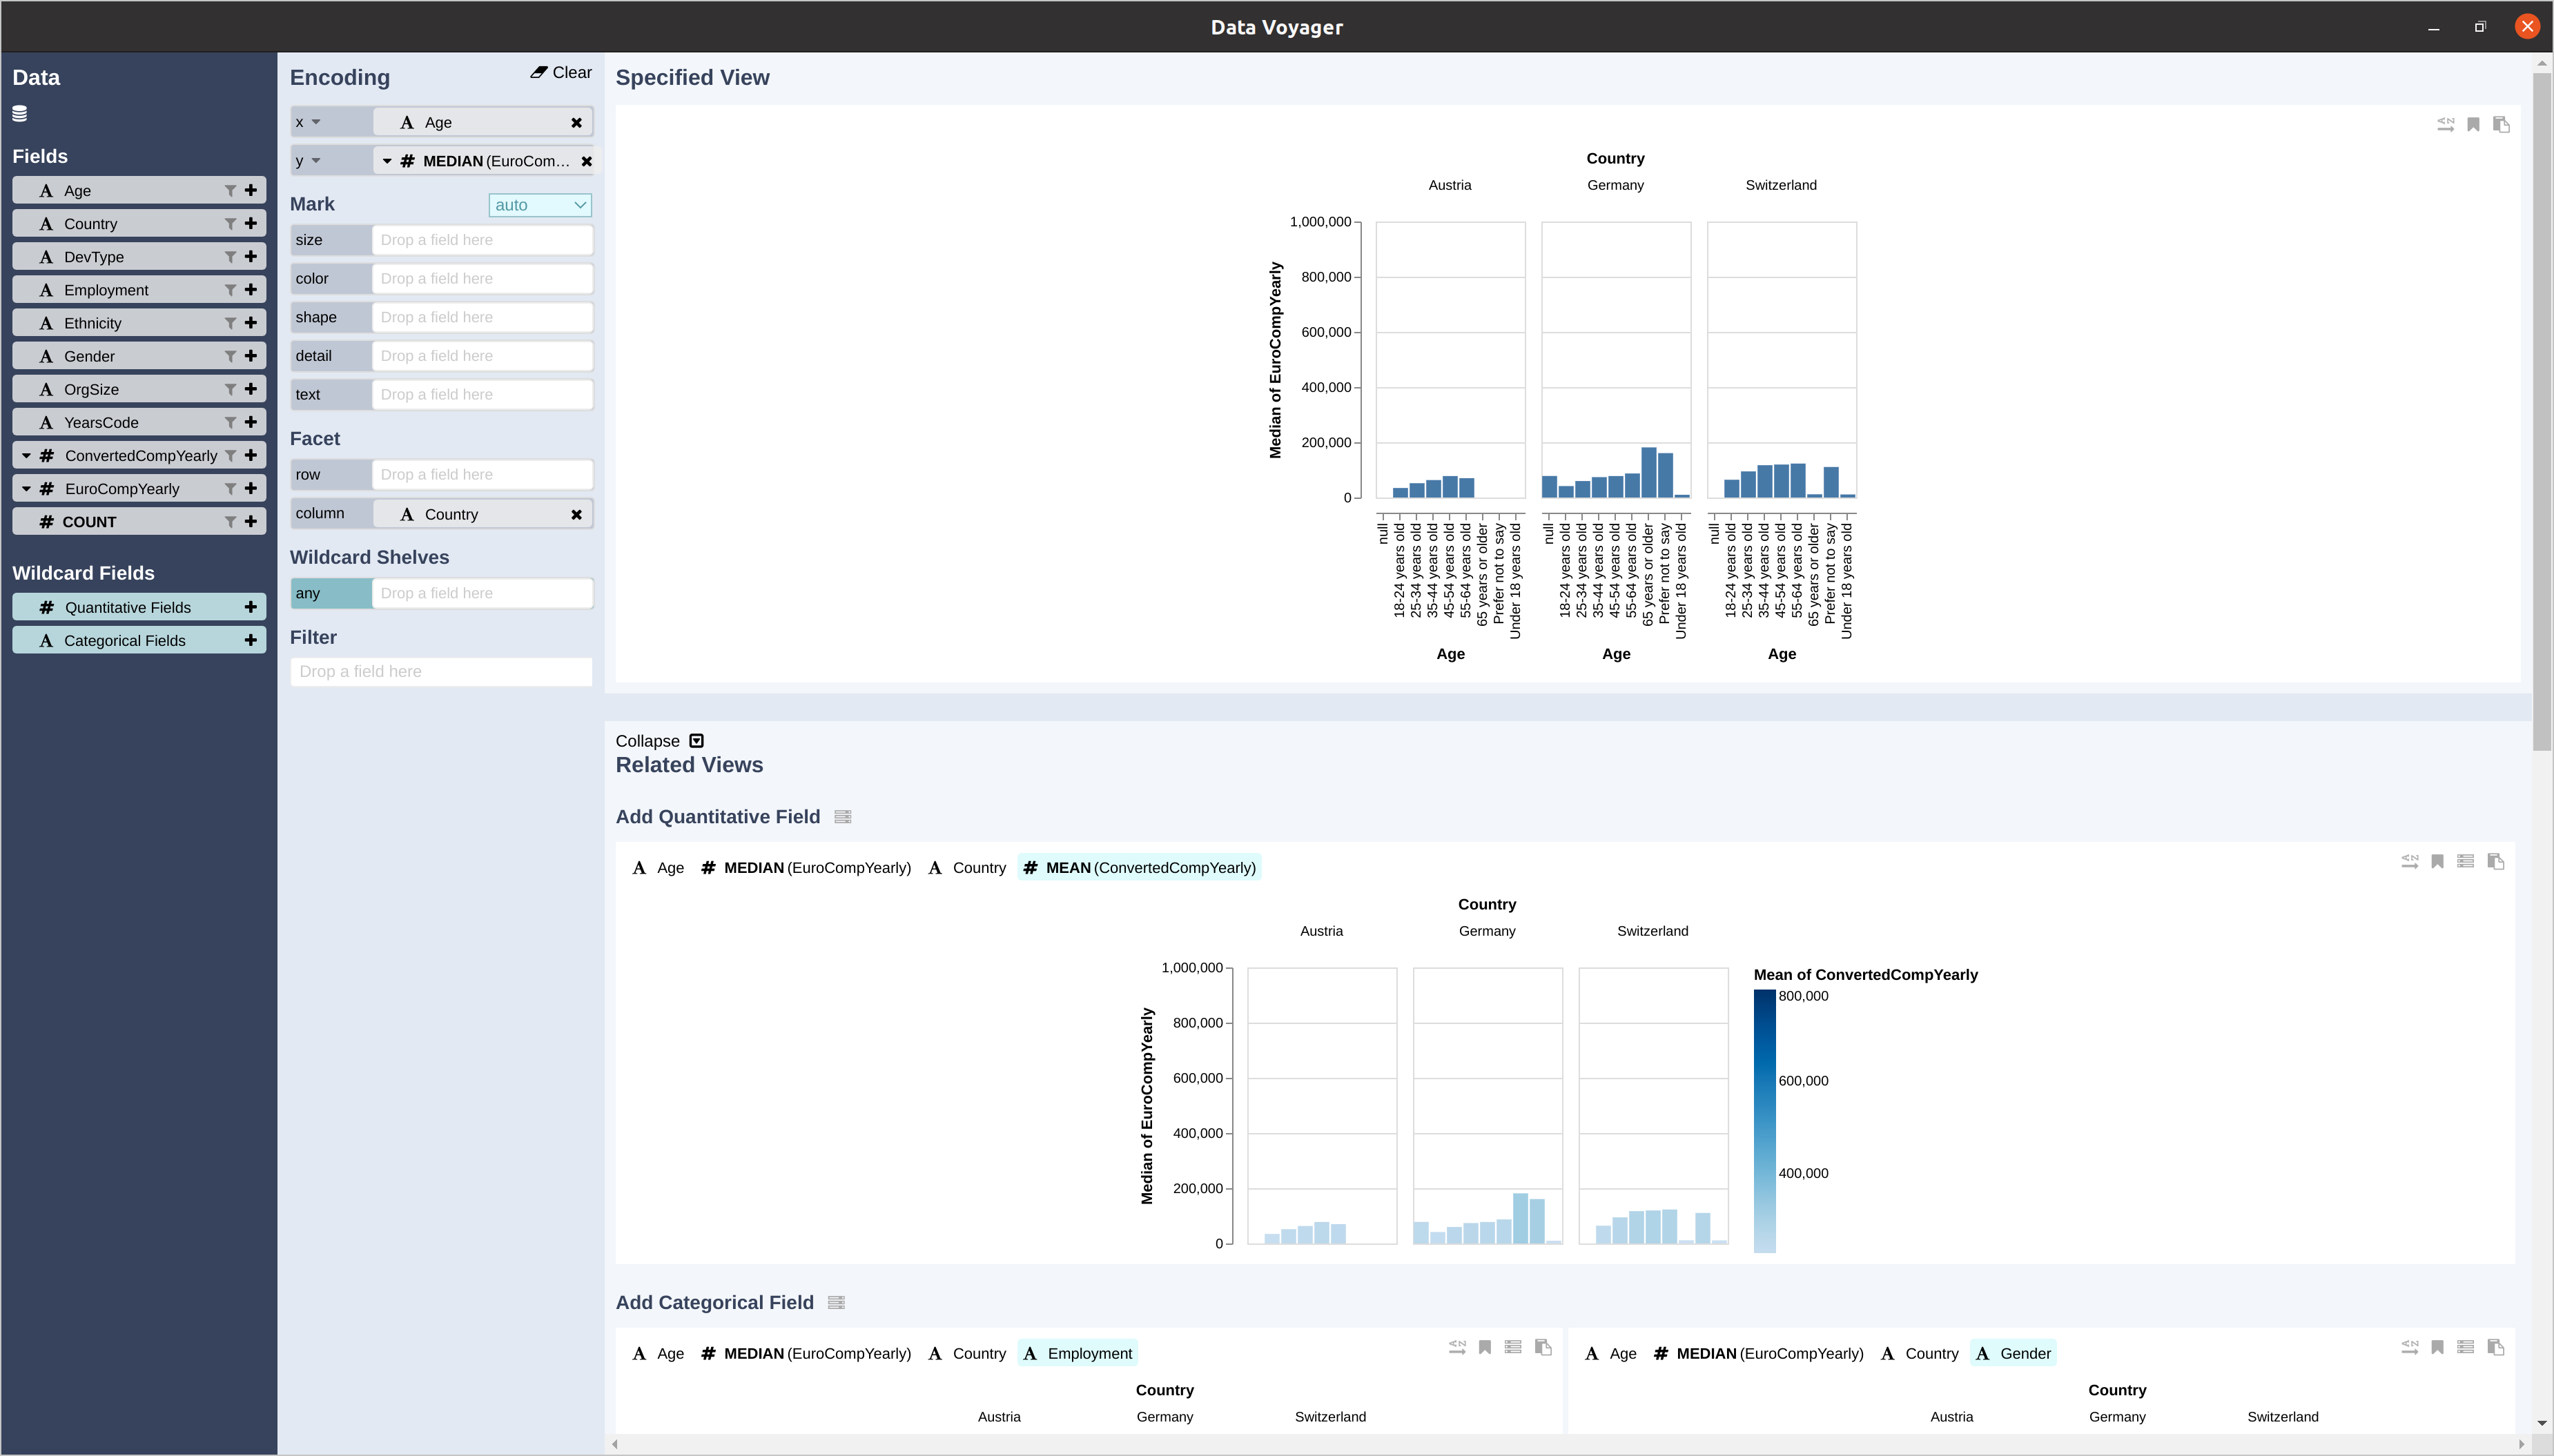Screen dimensions: 2554x1456
Task: Click the Germany facet header in Specified View
Action: pyautogui.click(x=1615, y=185)
